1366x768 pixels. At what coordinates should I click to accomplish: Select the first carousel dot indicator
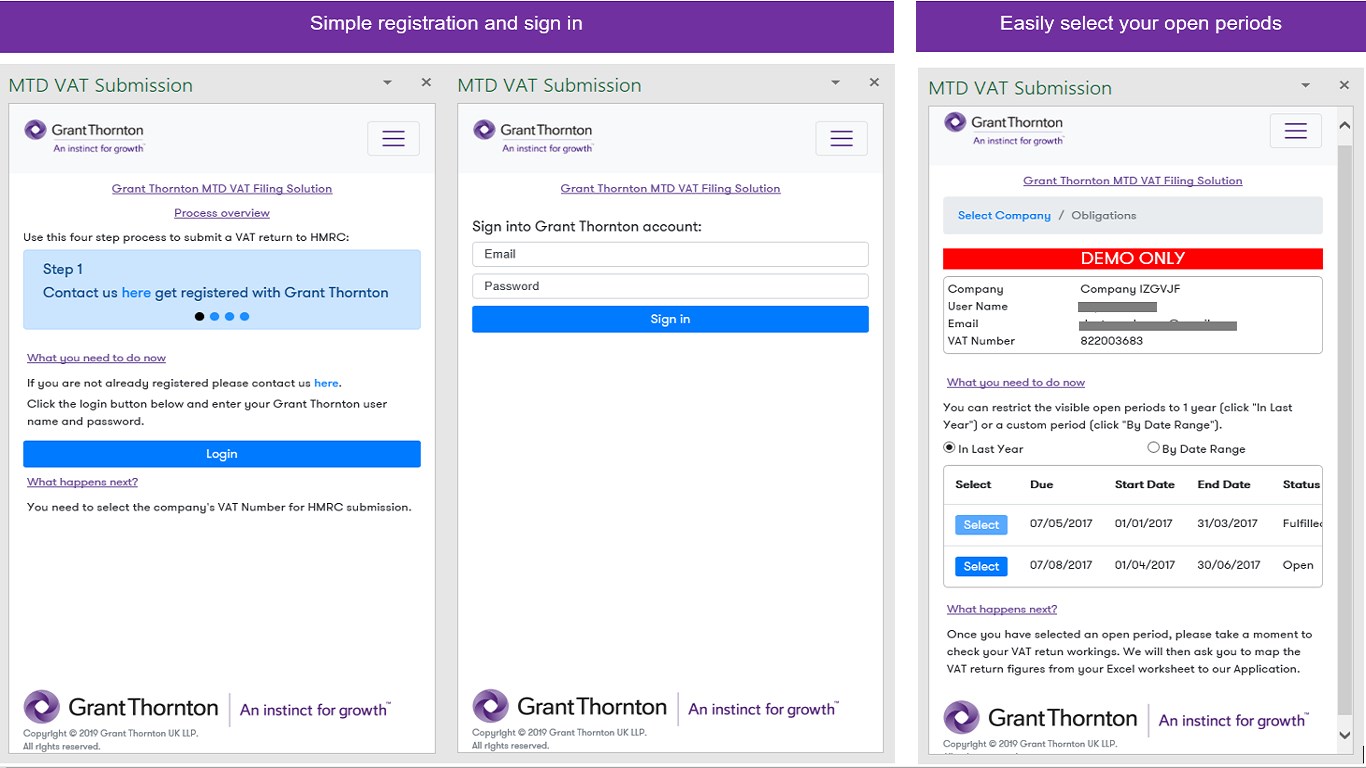pos(199,316)
